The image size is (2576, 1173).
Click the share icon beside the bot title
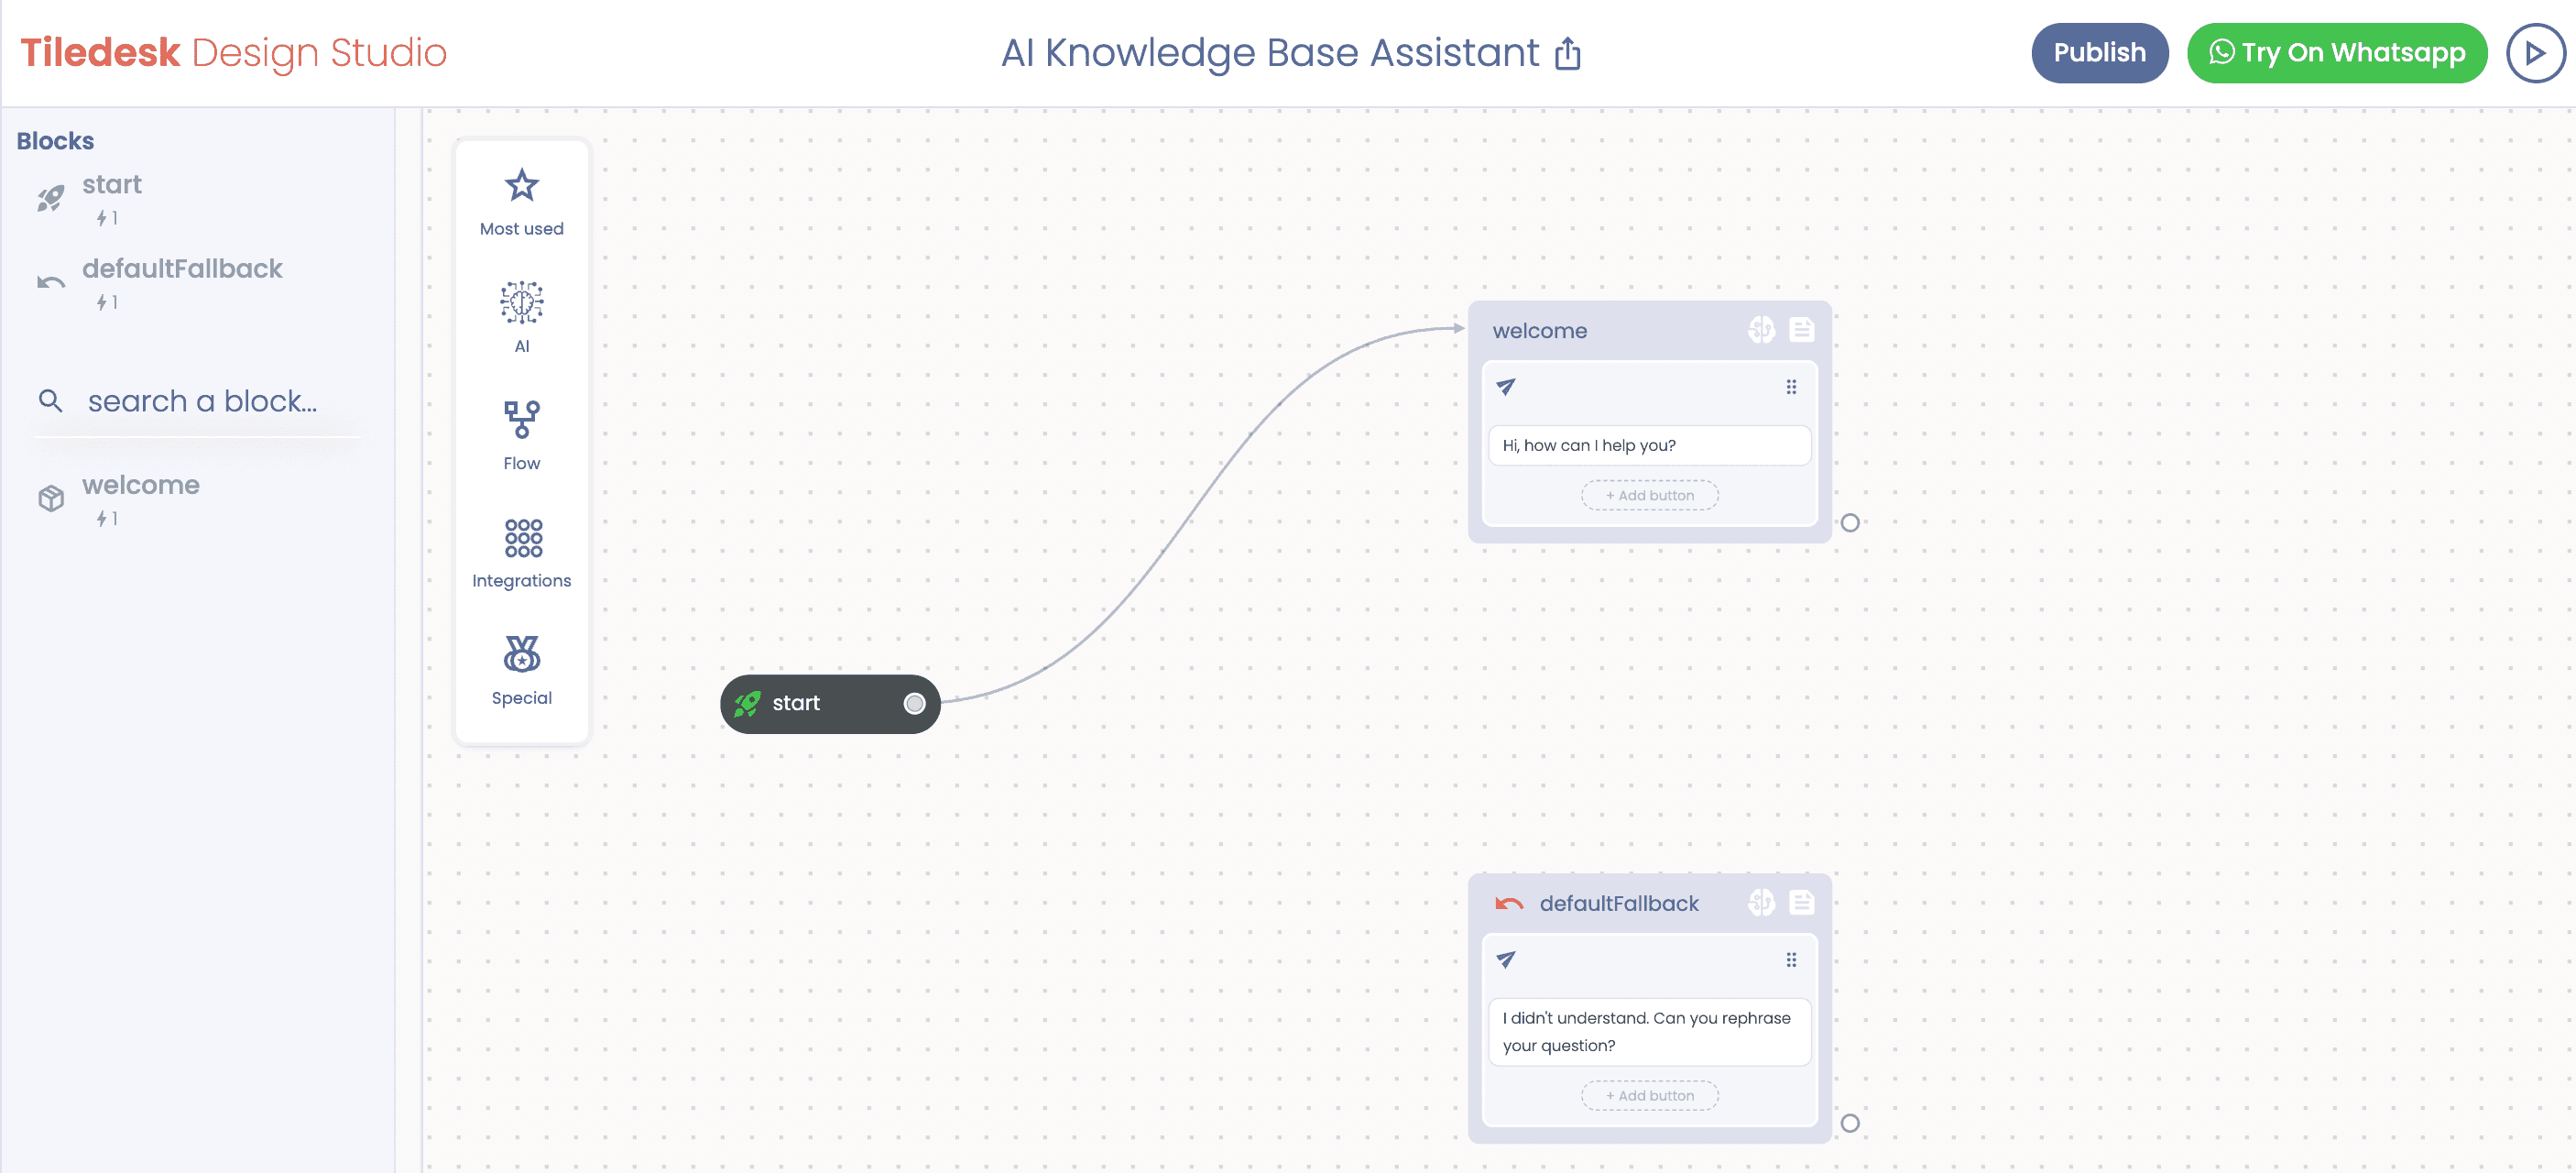(1568, 53)
